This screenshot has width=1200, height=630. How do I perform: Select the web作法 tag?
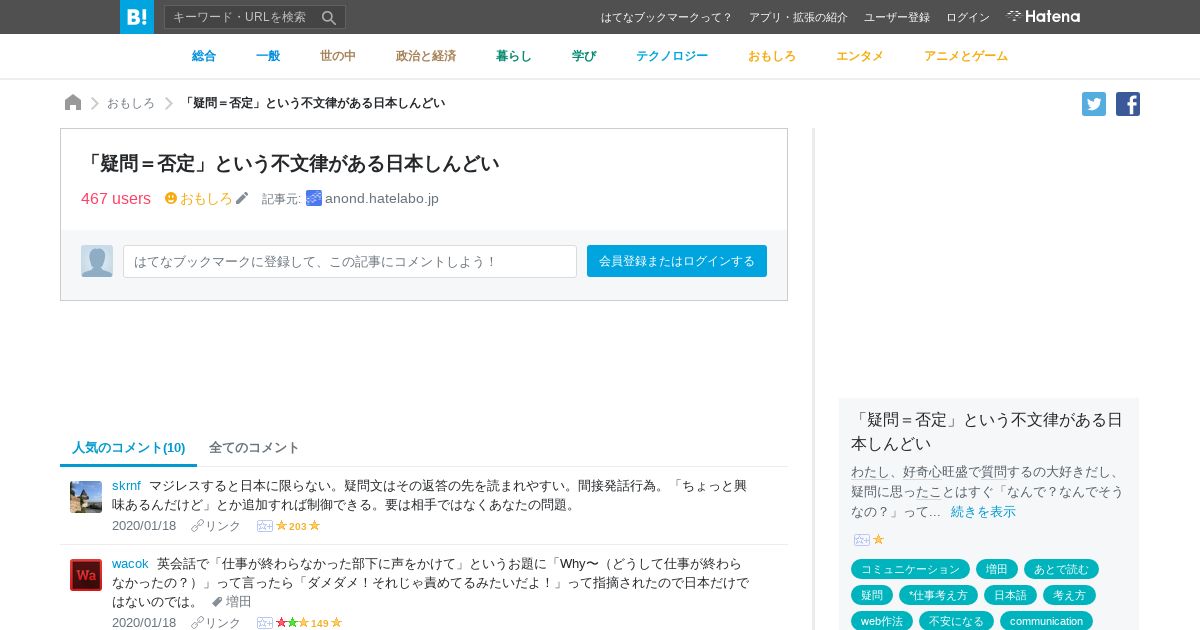click(882, 621)
